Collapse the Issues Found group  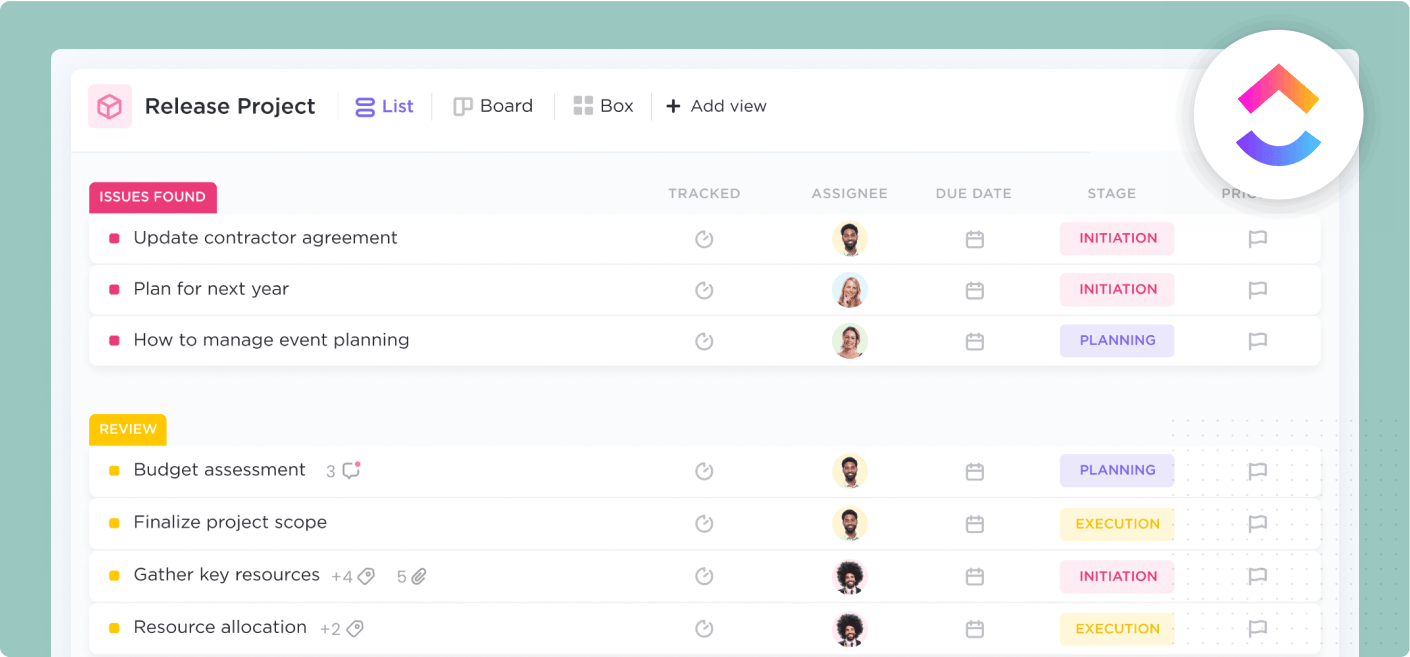pyautogui.click(x=152, y=197)
